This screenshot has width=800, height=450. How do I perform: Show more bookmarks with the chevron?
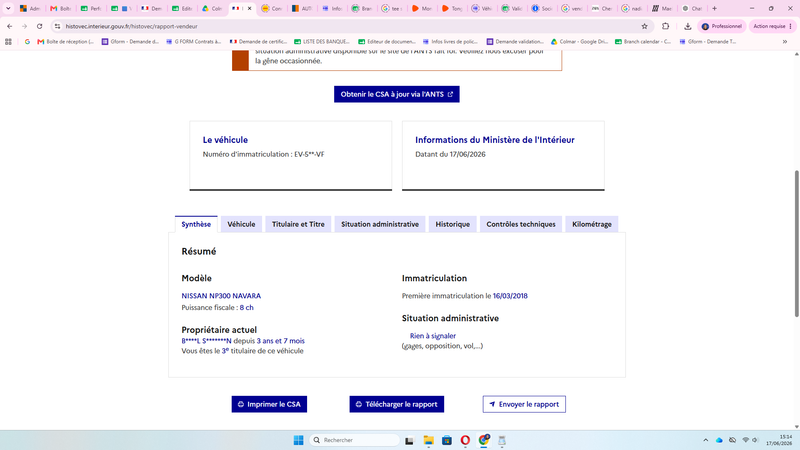pos(785,41)
